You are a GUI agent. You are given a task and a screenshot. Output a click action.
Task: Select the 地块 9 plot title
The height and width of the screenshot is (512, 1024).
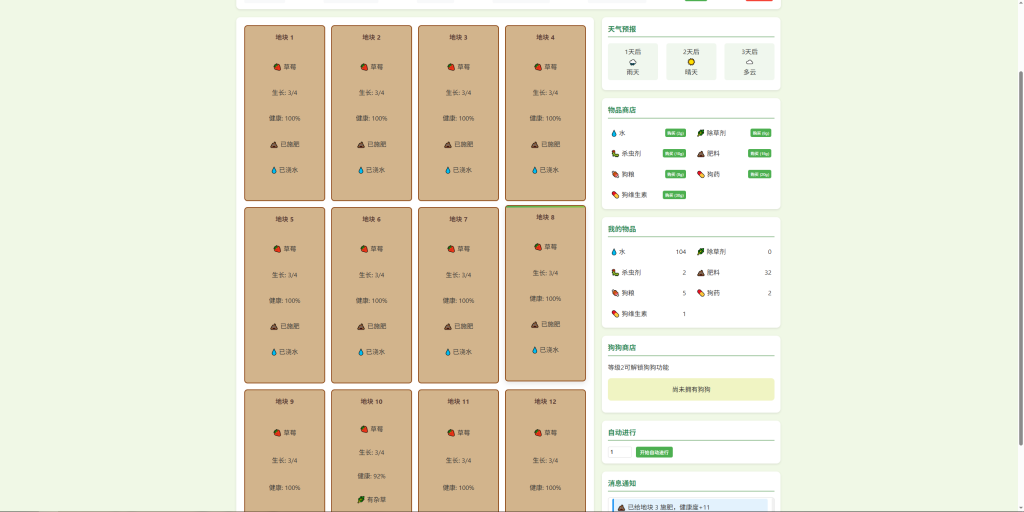coord(285,402)
